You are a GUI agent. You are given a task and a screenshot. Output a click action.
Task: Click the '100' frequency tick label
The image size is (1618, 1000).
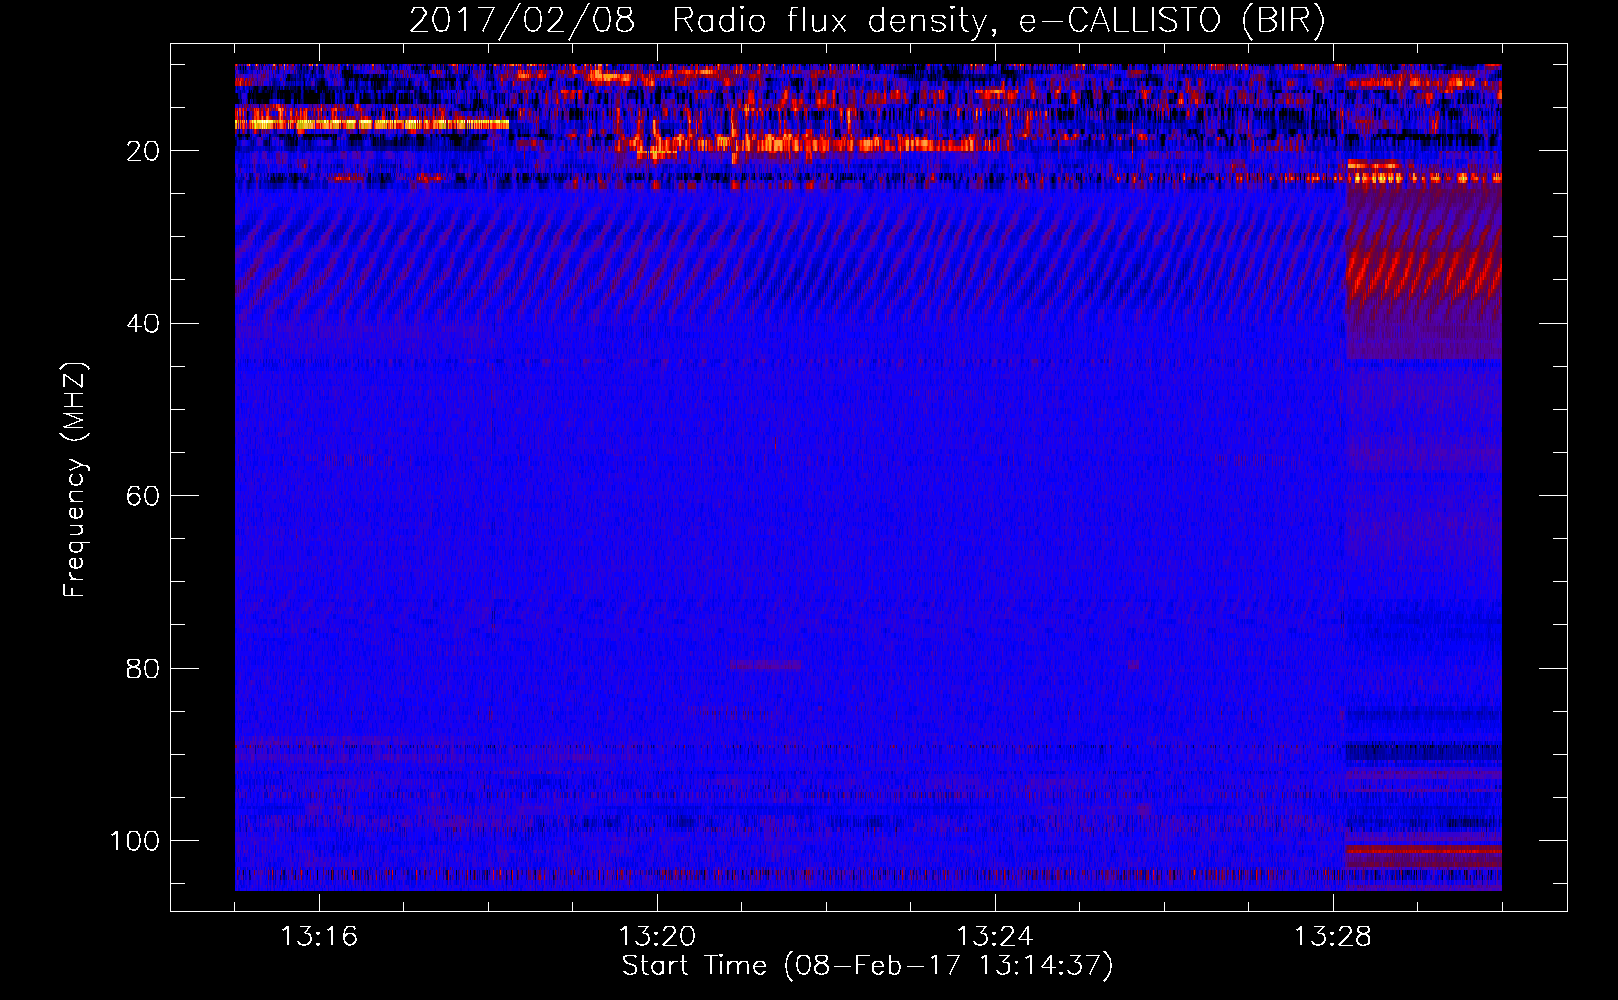[x=135, y=841]
